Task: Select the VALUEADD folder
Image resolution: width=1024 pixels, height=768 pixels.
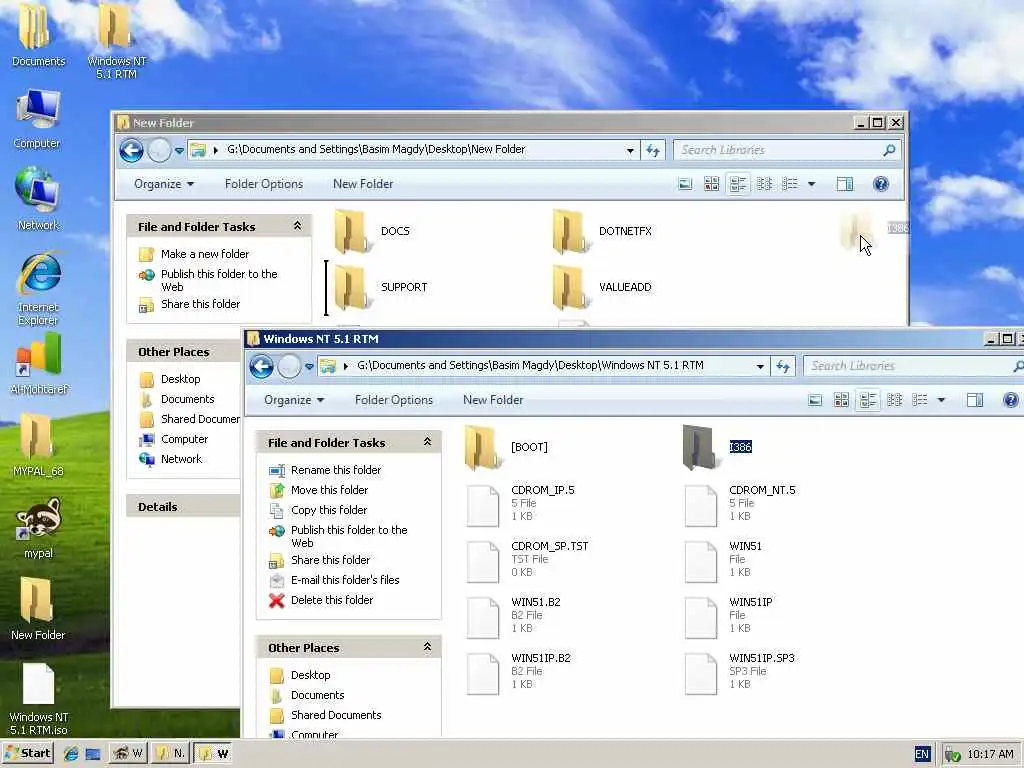Action: [602, 287]
